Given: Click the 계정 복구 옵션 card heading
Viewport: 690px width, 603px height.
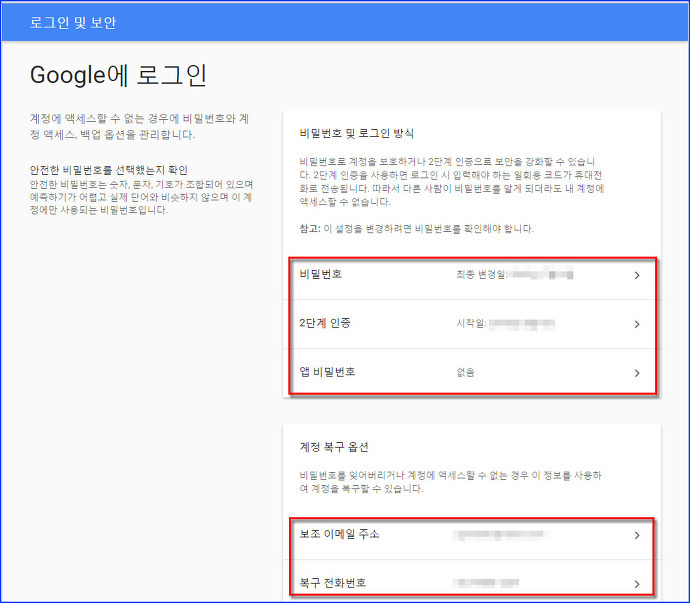Looking at the screenshot, I should pyautogui.click(x=334, y=447).
